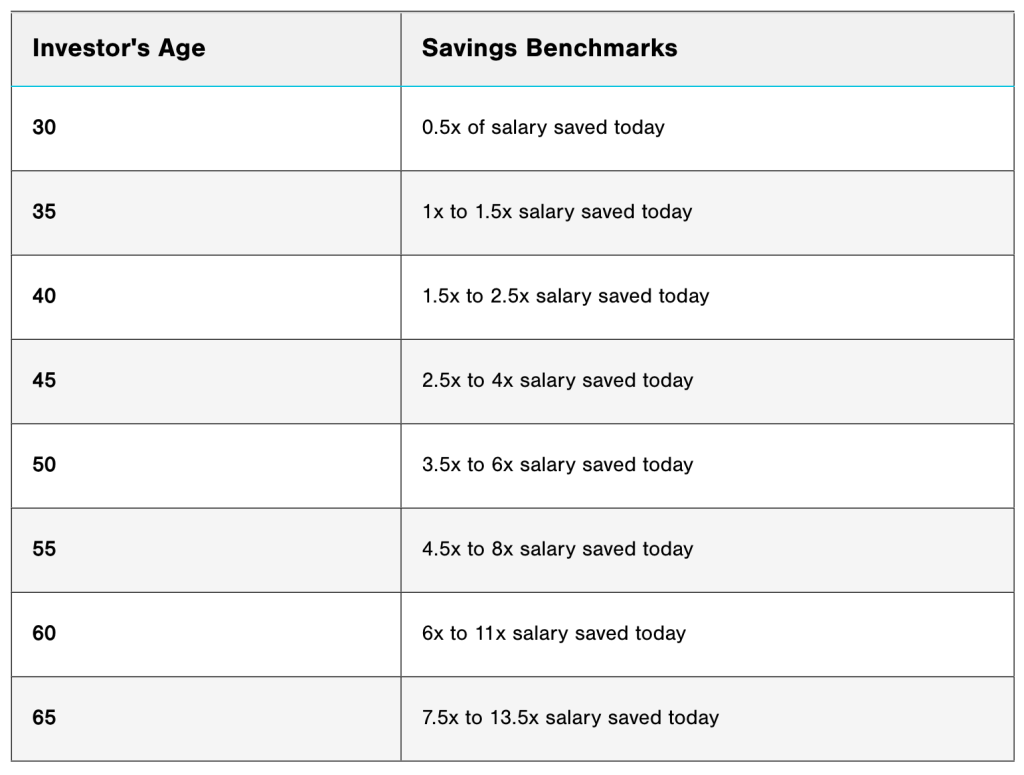This screenshot has width=1024, height=775.
Task: Select the age 55 cell
Action: 44,549
